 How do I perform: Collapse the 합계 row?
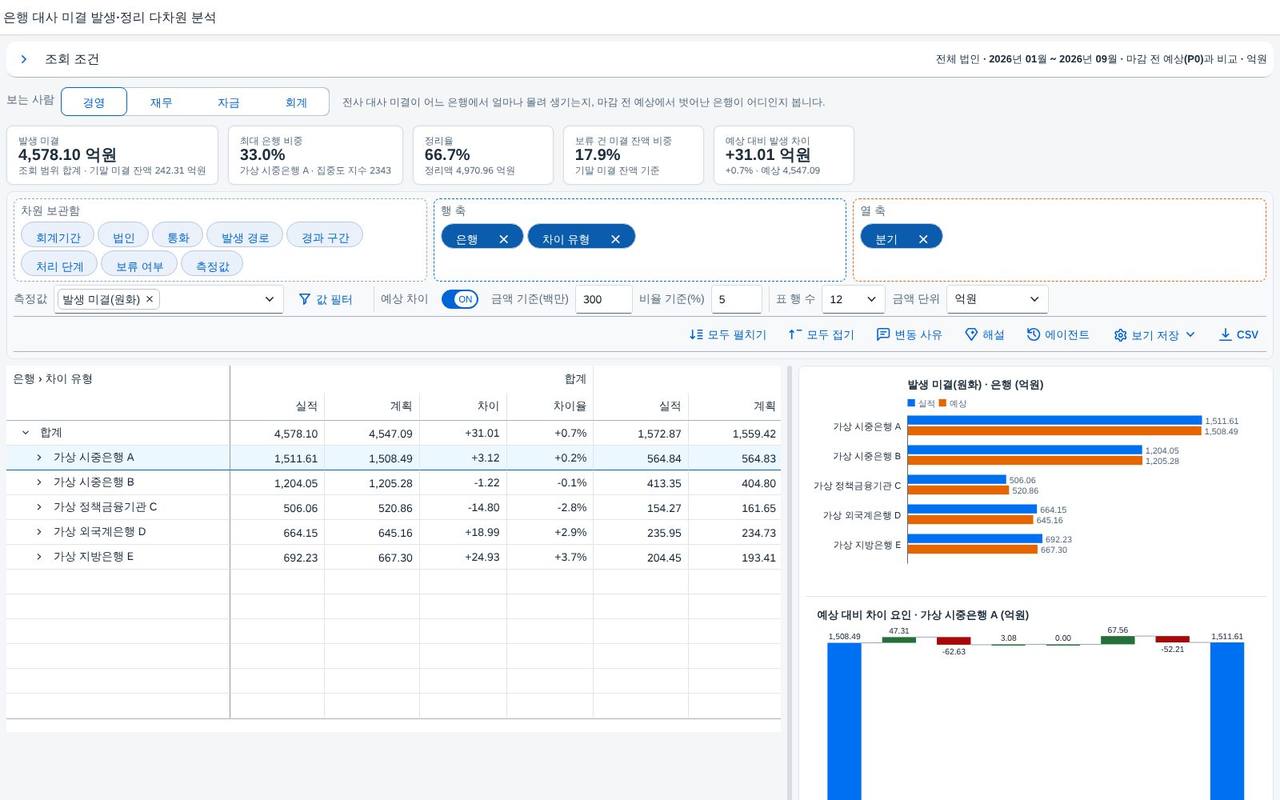click(26, 433)
